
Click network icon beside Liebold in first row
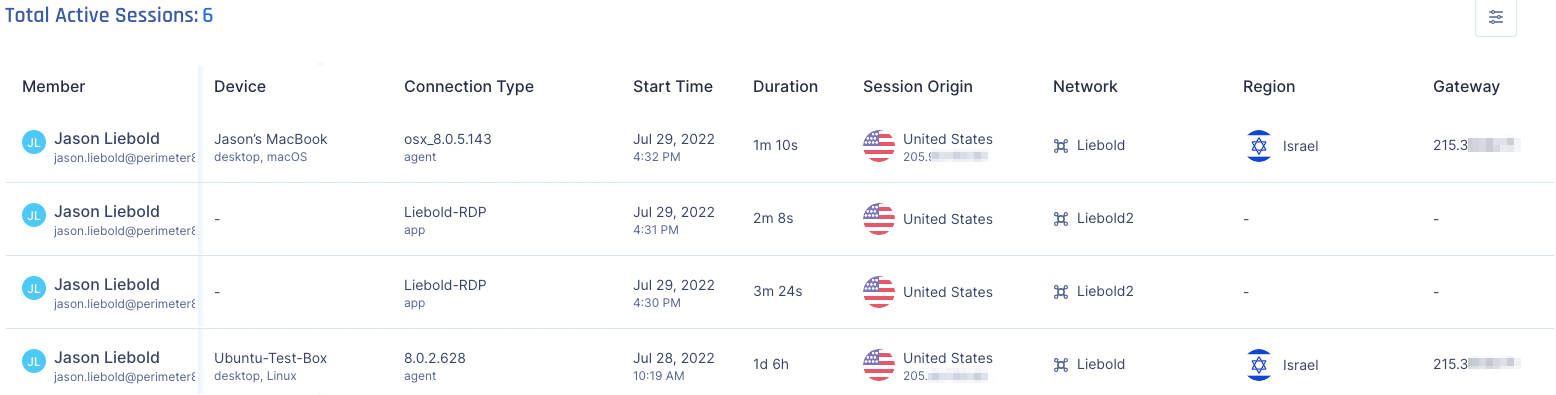click(1061, 146)
